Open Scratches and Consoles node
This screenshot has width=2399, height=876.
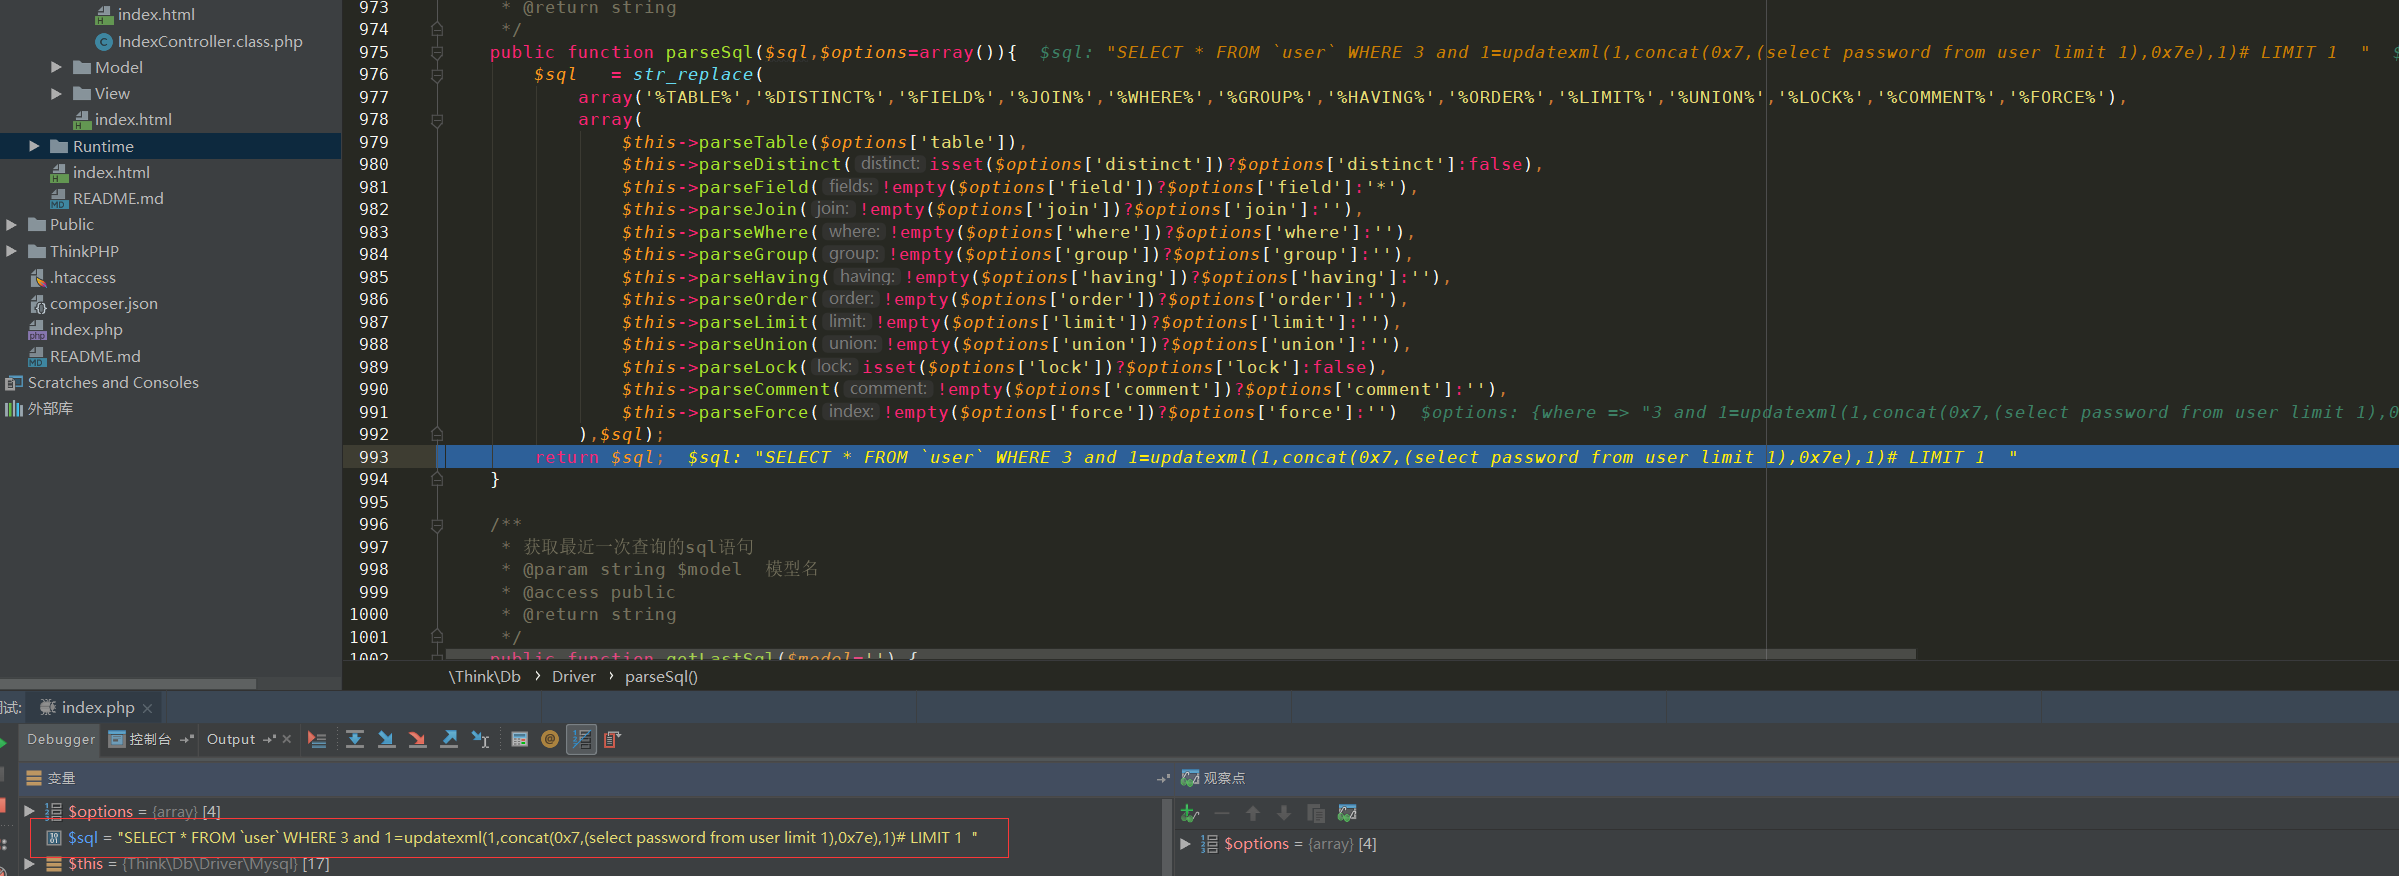point(113,382)
